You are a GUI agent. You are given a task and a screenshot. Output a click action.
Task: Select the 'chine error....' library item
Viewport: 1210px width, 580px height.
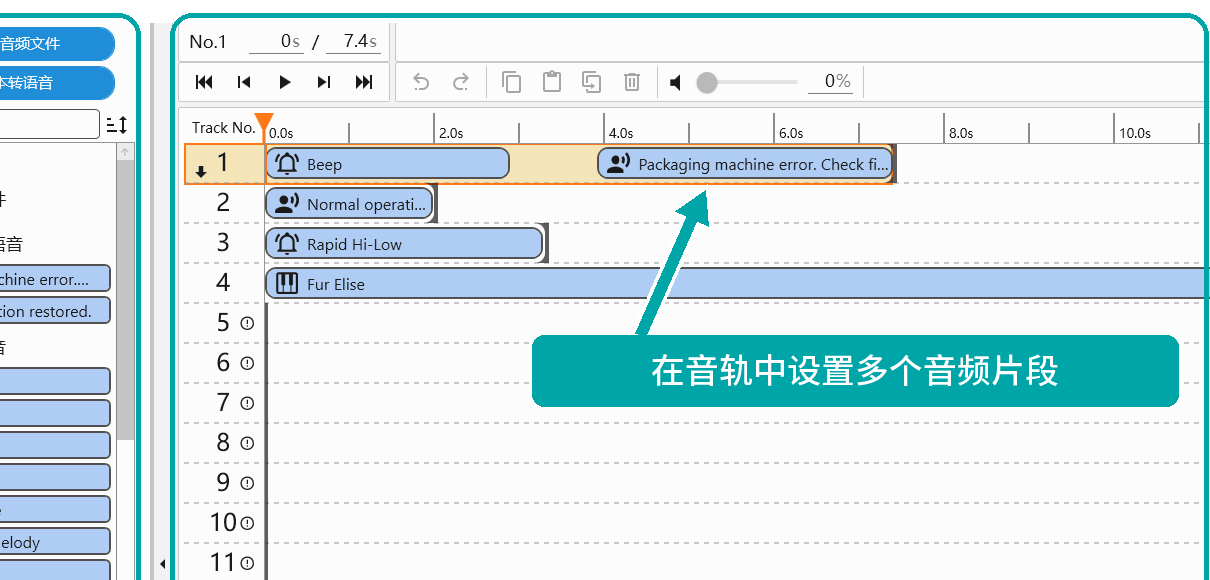click(x=55, y=279)
